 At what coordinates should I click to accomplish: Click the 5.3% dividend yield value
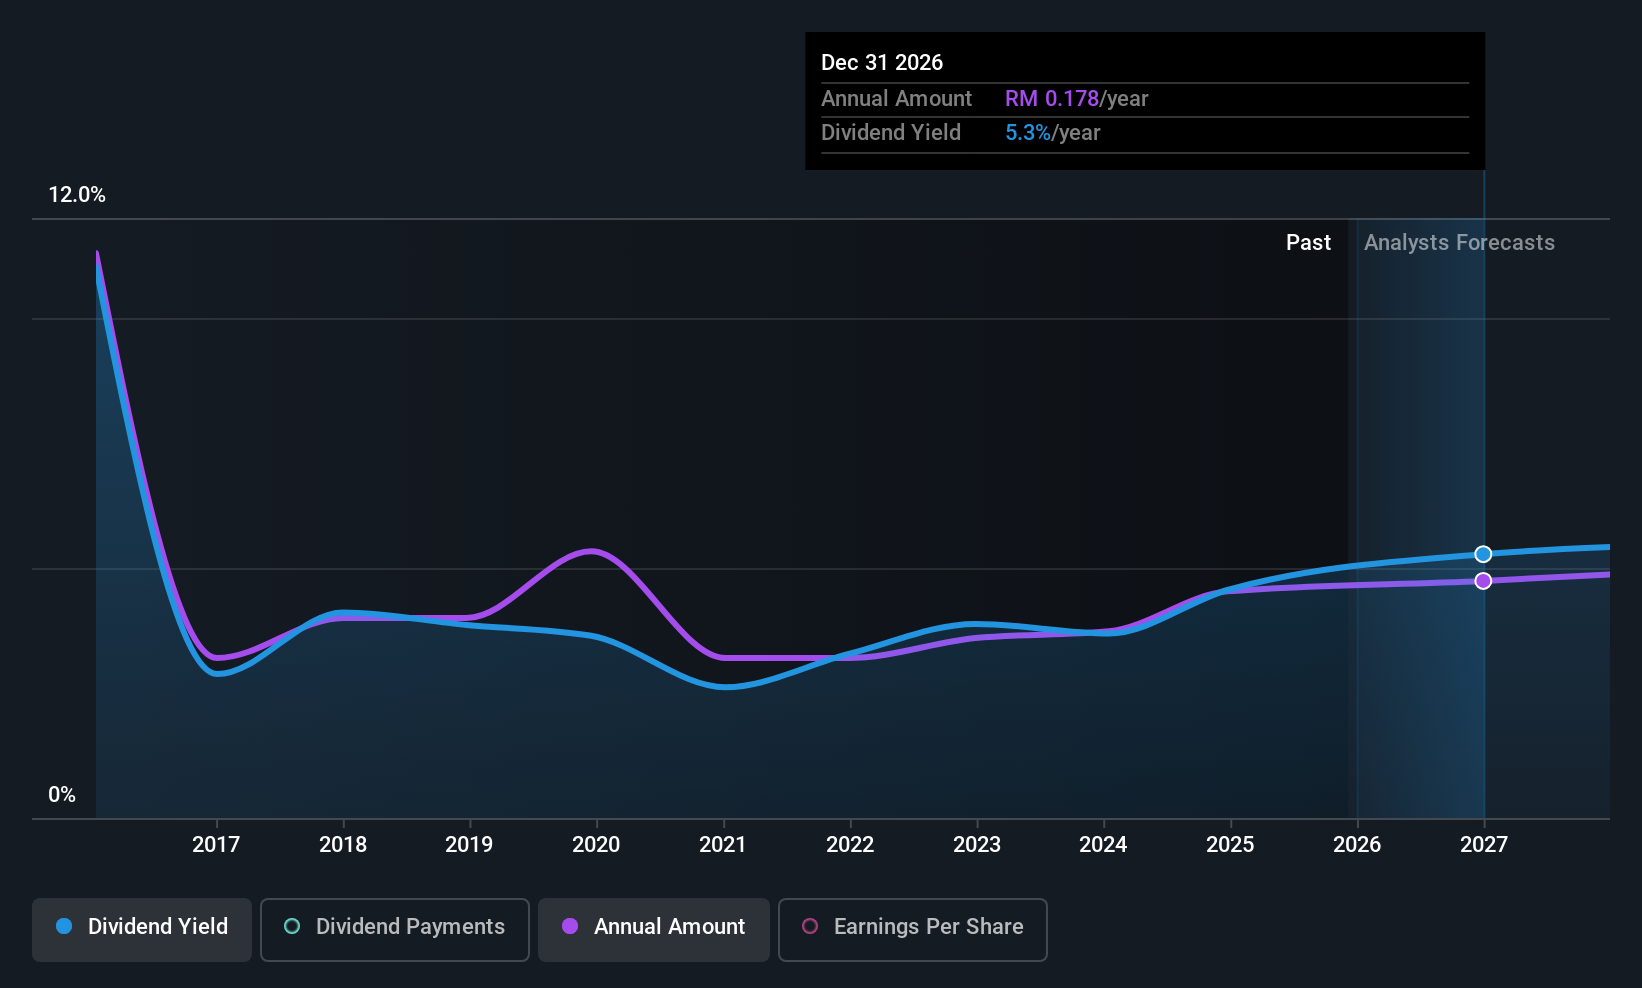tap(1028, 133)
